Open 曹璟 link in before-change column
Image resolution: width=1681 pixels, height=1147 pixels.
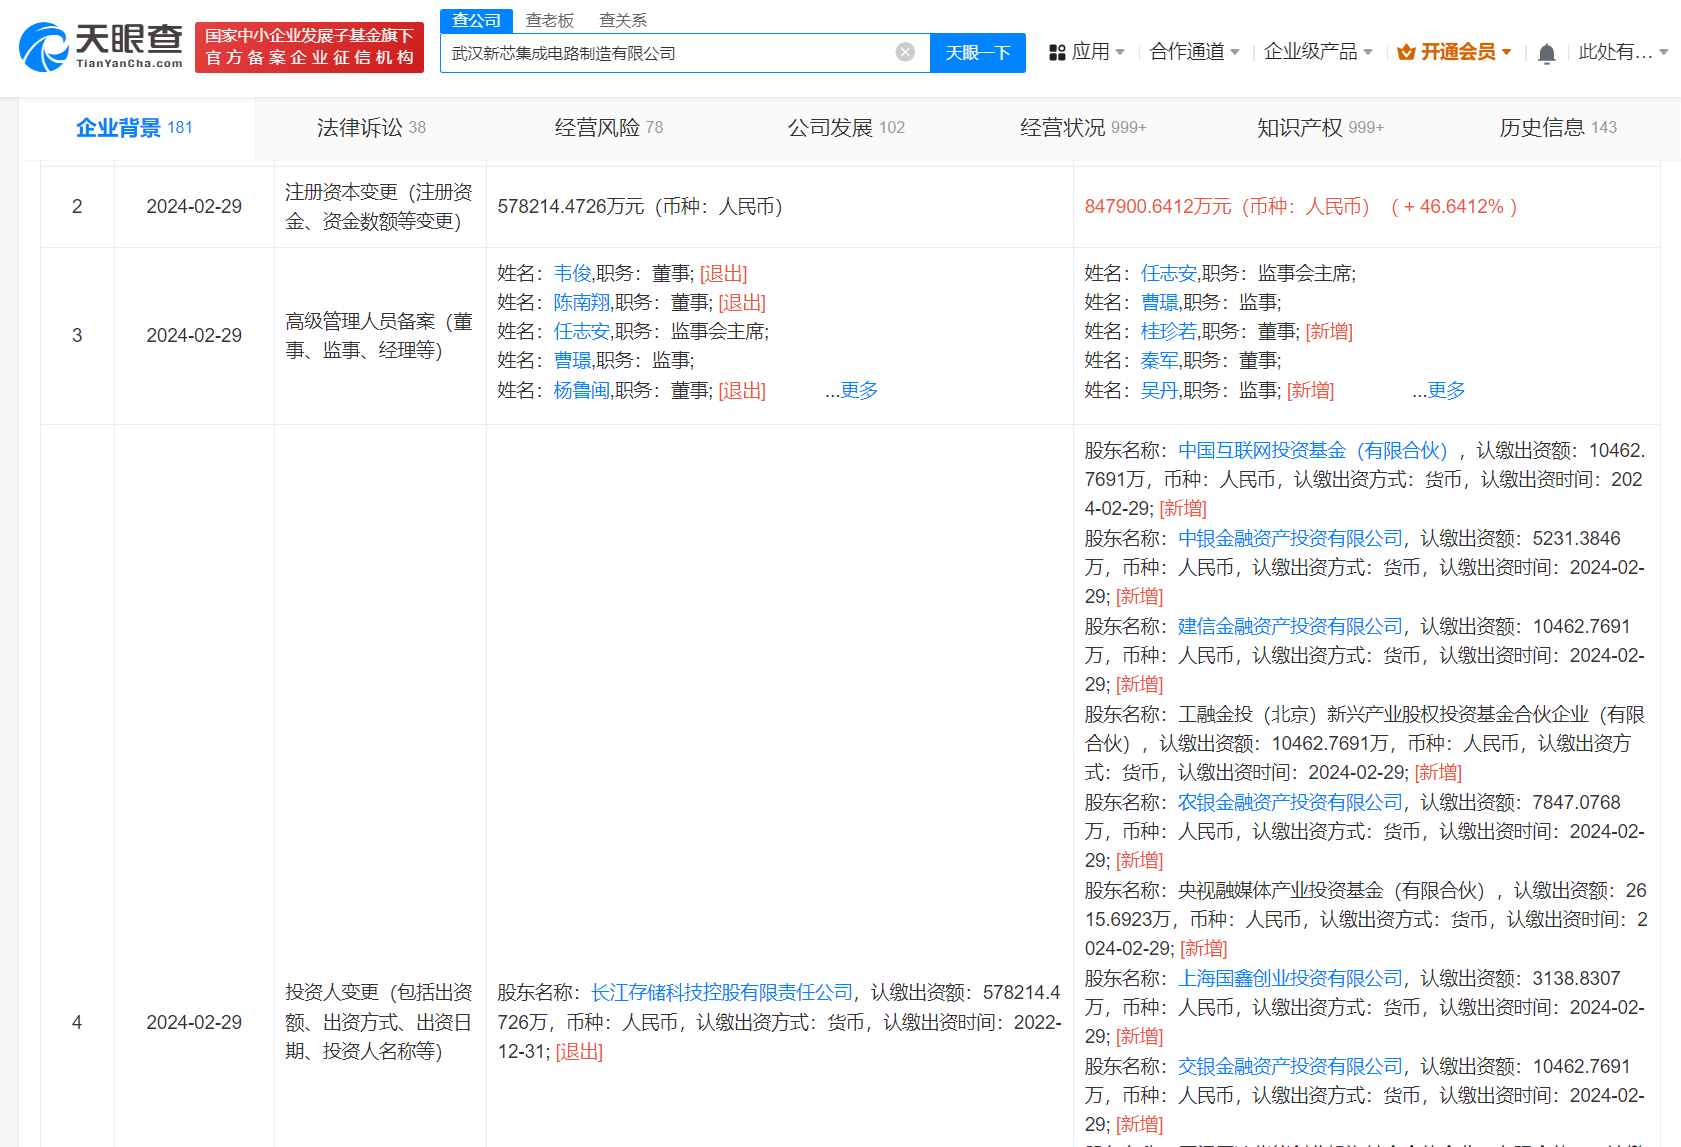click(x=572, y=361)
